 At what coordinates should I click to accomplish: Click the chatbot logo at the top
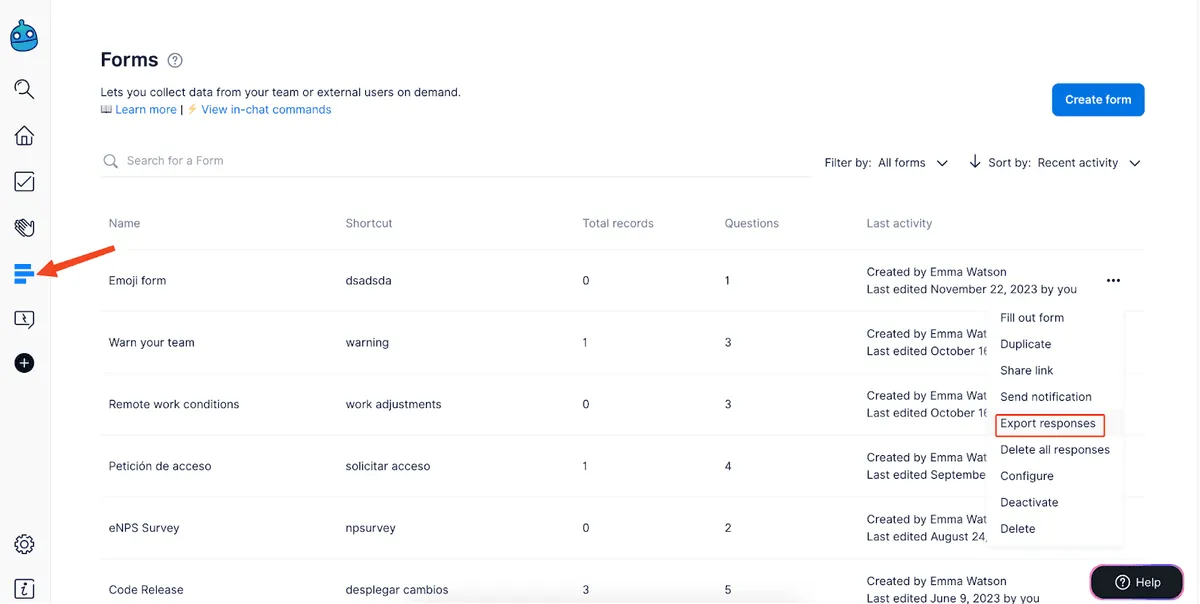point(23,35)
